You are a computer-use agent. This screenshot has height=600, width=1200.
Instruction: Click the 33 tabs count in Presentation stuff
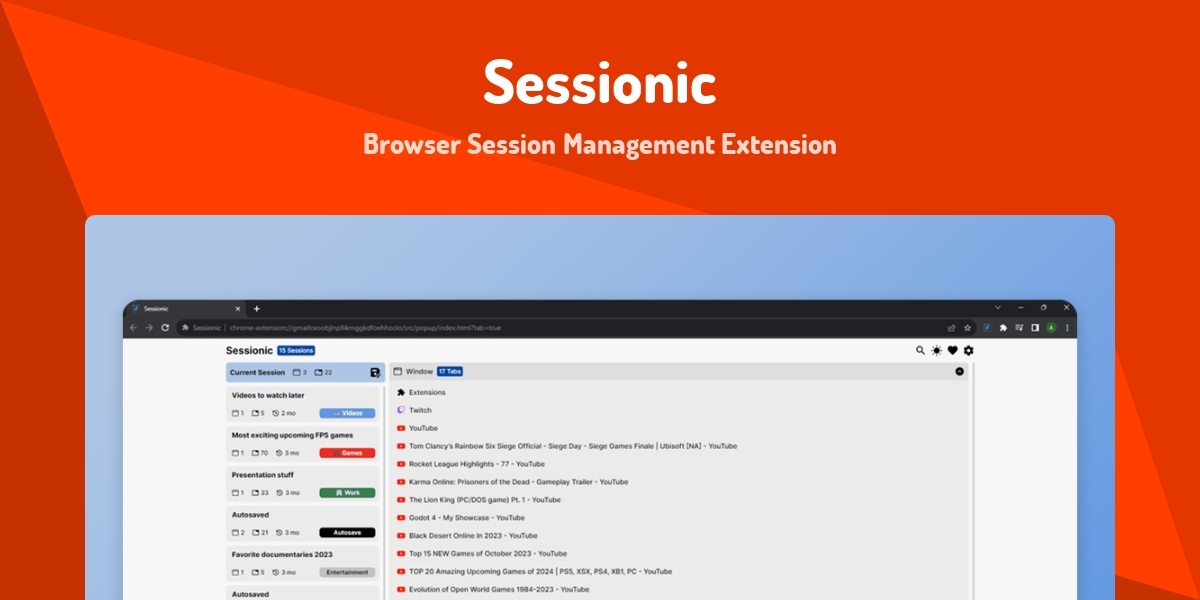click(x=260, y=493)
